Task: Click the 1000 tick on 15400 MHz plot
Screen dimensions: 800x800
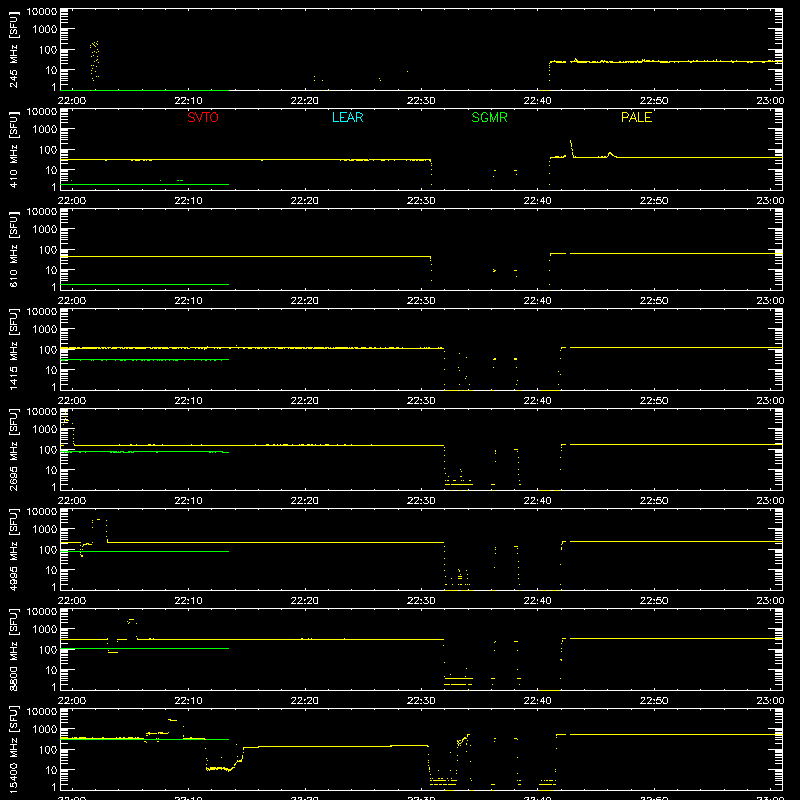Action: (x=45, y=730)
